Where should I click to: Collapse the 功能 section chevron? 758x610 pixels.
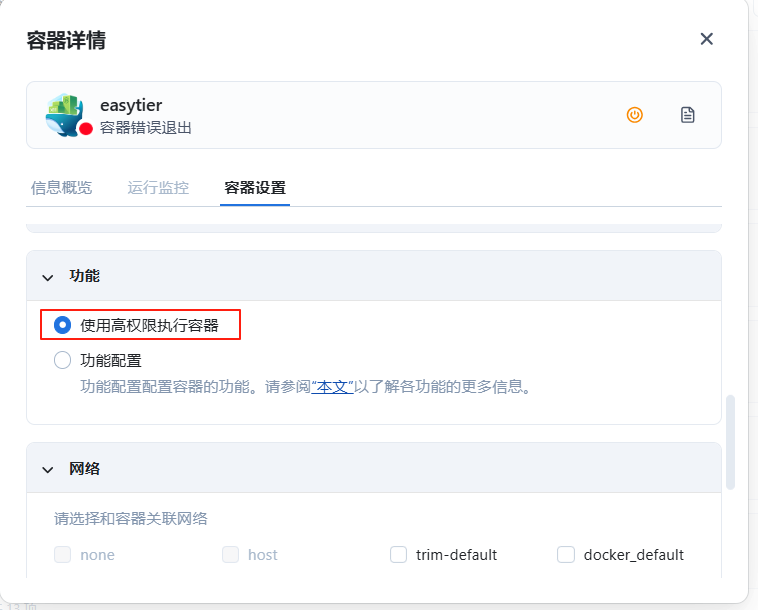(47, 277)
